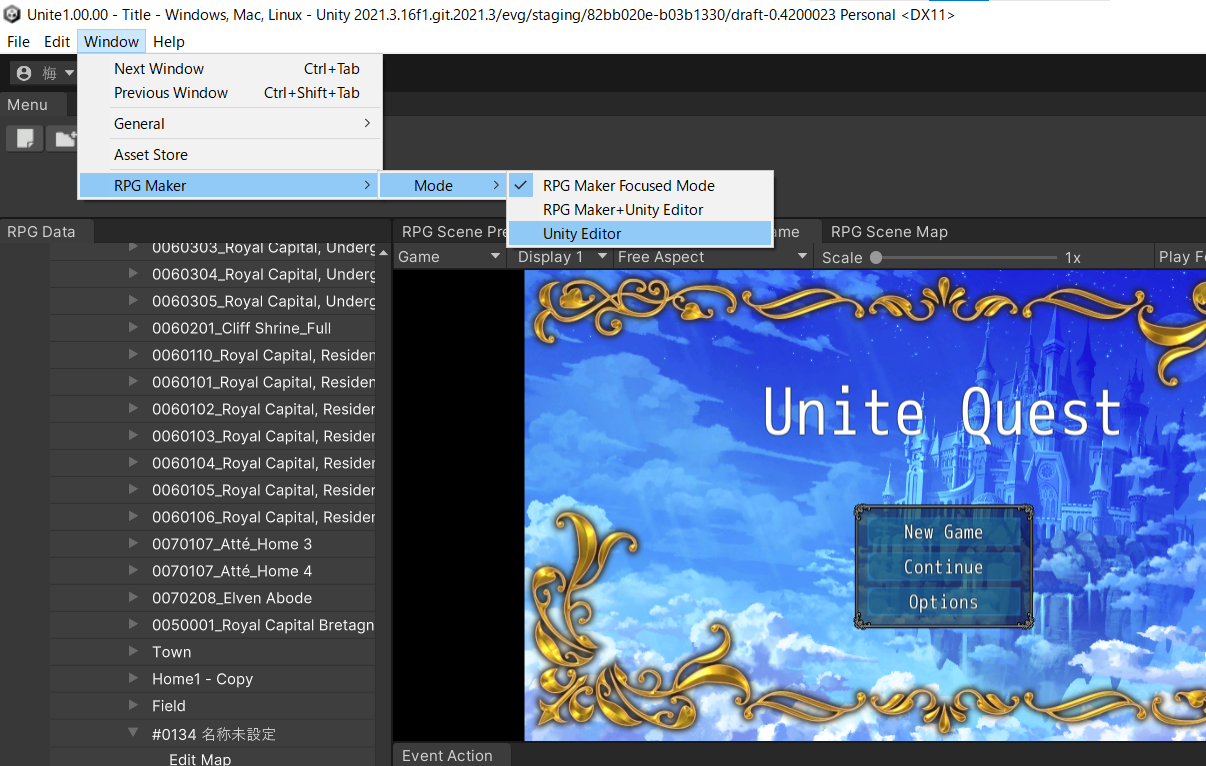Click the open folder icon in the Menu panel

pos(64,138)
